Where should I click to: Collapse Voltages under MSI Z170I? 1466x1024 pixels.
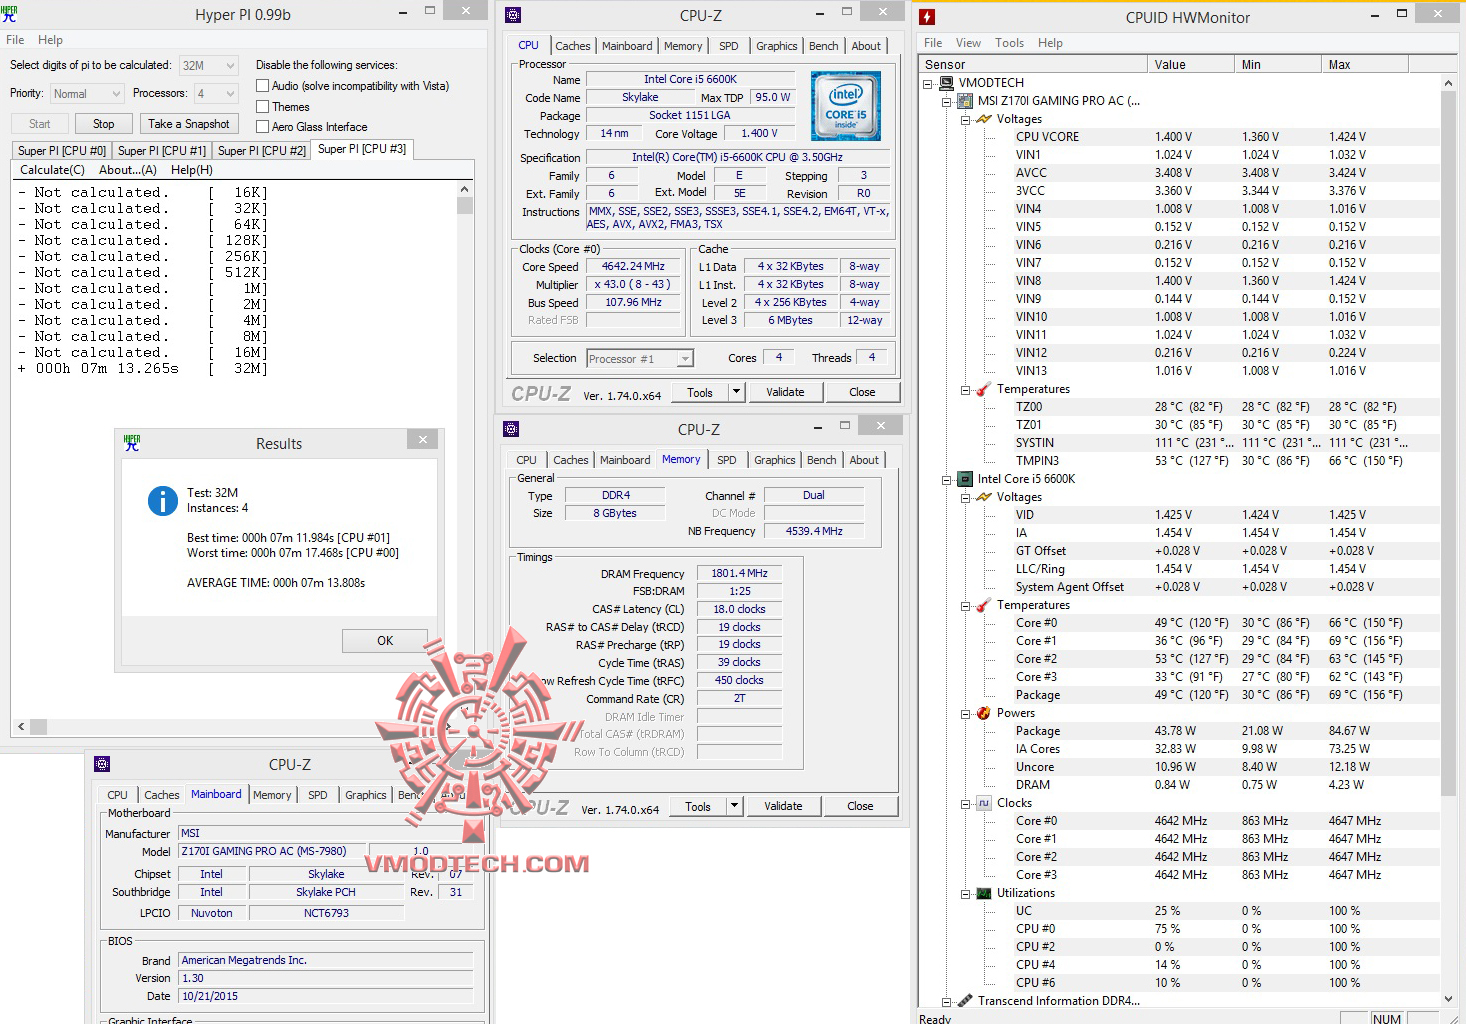coord(965,119)
